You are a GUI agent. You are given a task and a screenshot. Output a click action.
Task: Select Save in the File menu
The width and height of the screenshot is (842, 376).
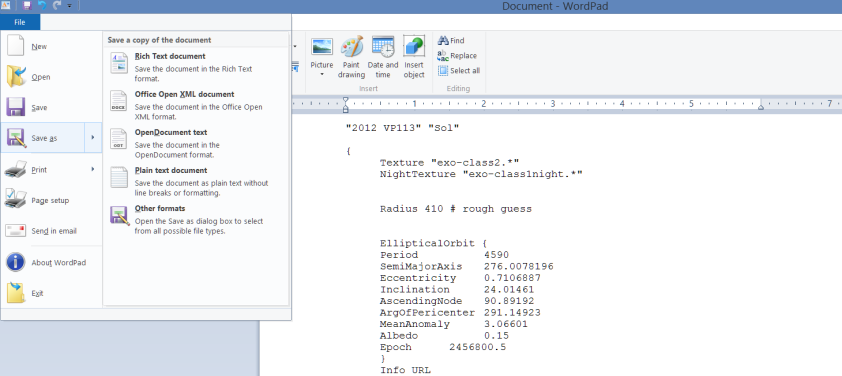(x=51, y=107)
